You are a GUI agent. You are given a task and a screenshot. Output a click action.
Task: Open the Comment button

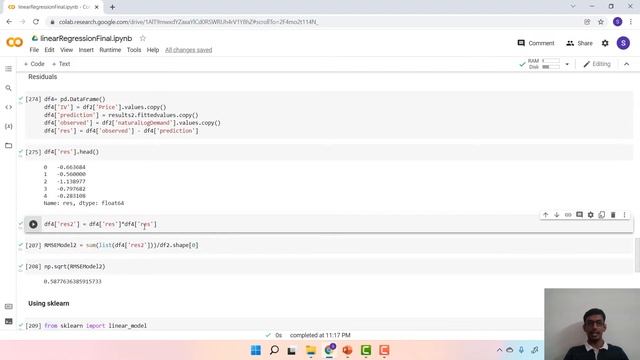click(x=536, y=43)
